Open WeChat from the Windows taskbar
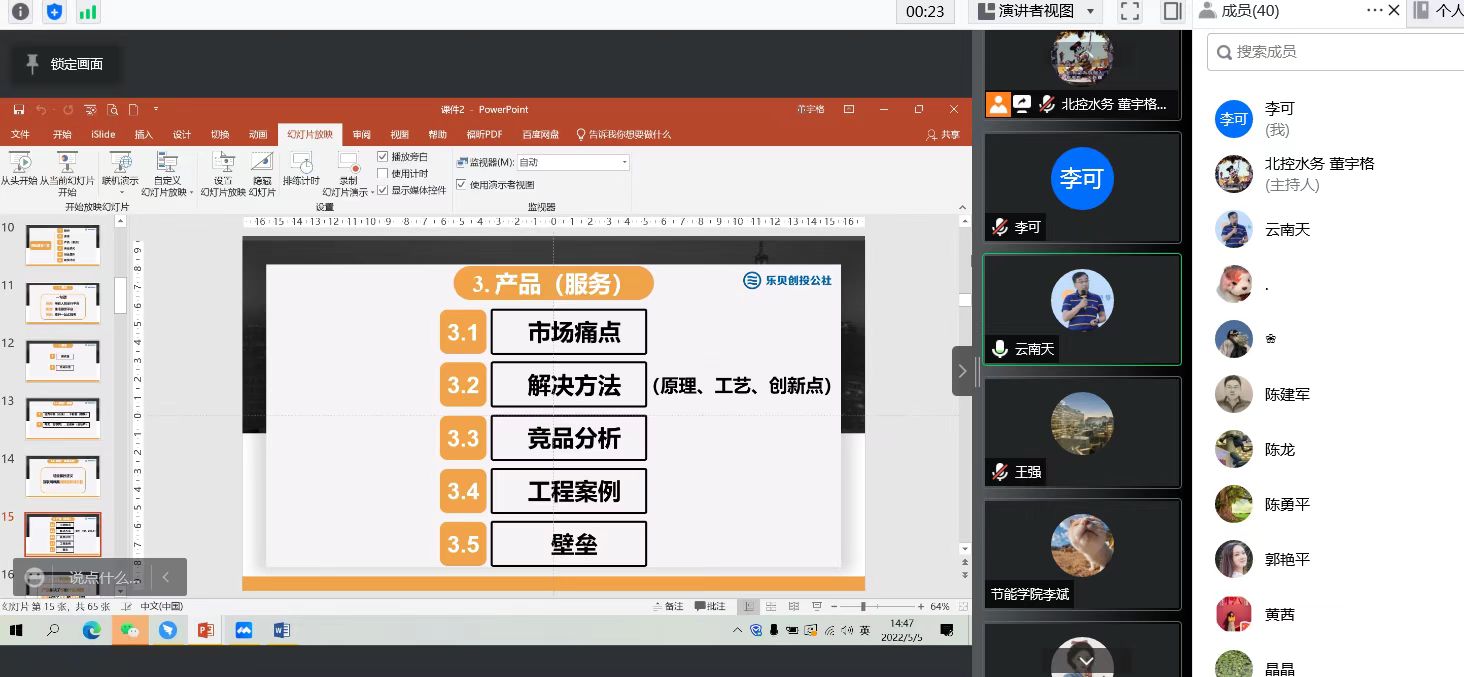The width and height of the screenshot is (1464, 677). click(x=130, y=630)
